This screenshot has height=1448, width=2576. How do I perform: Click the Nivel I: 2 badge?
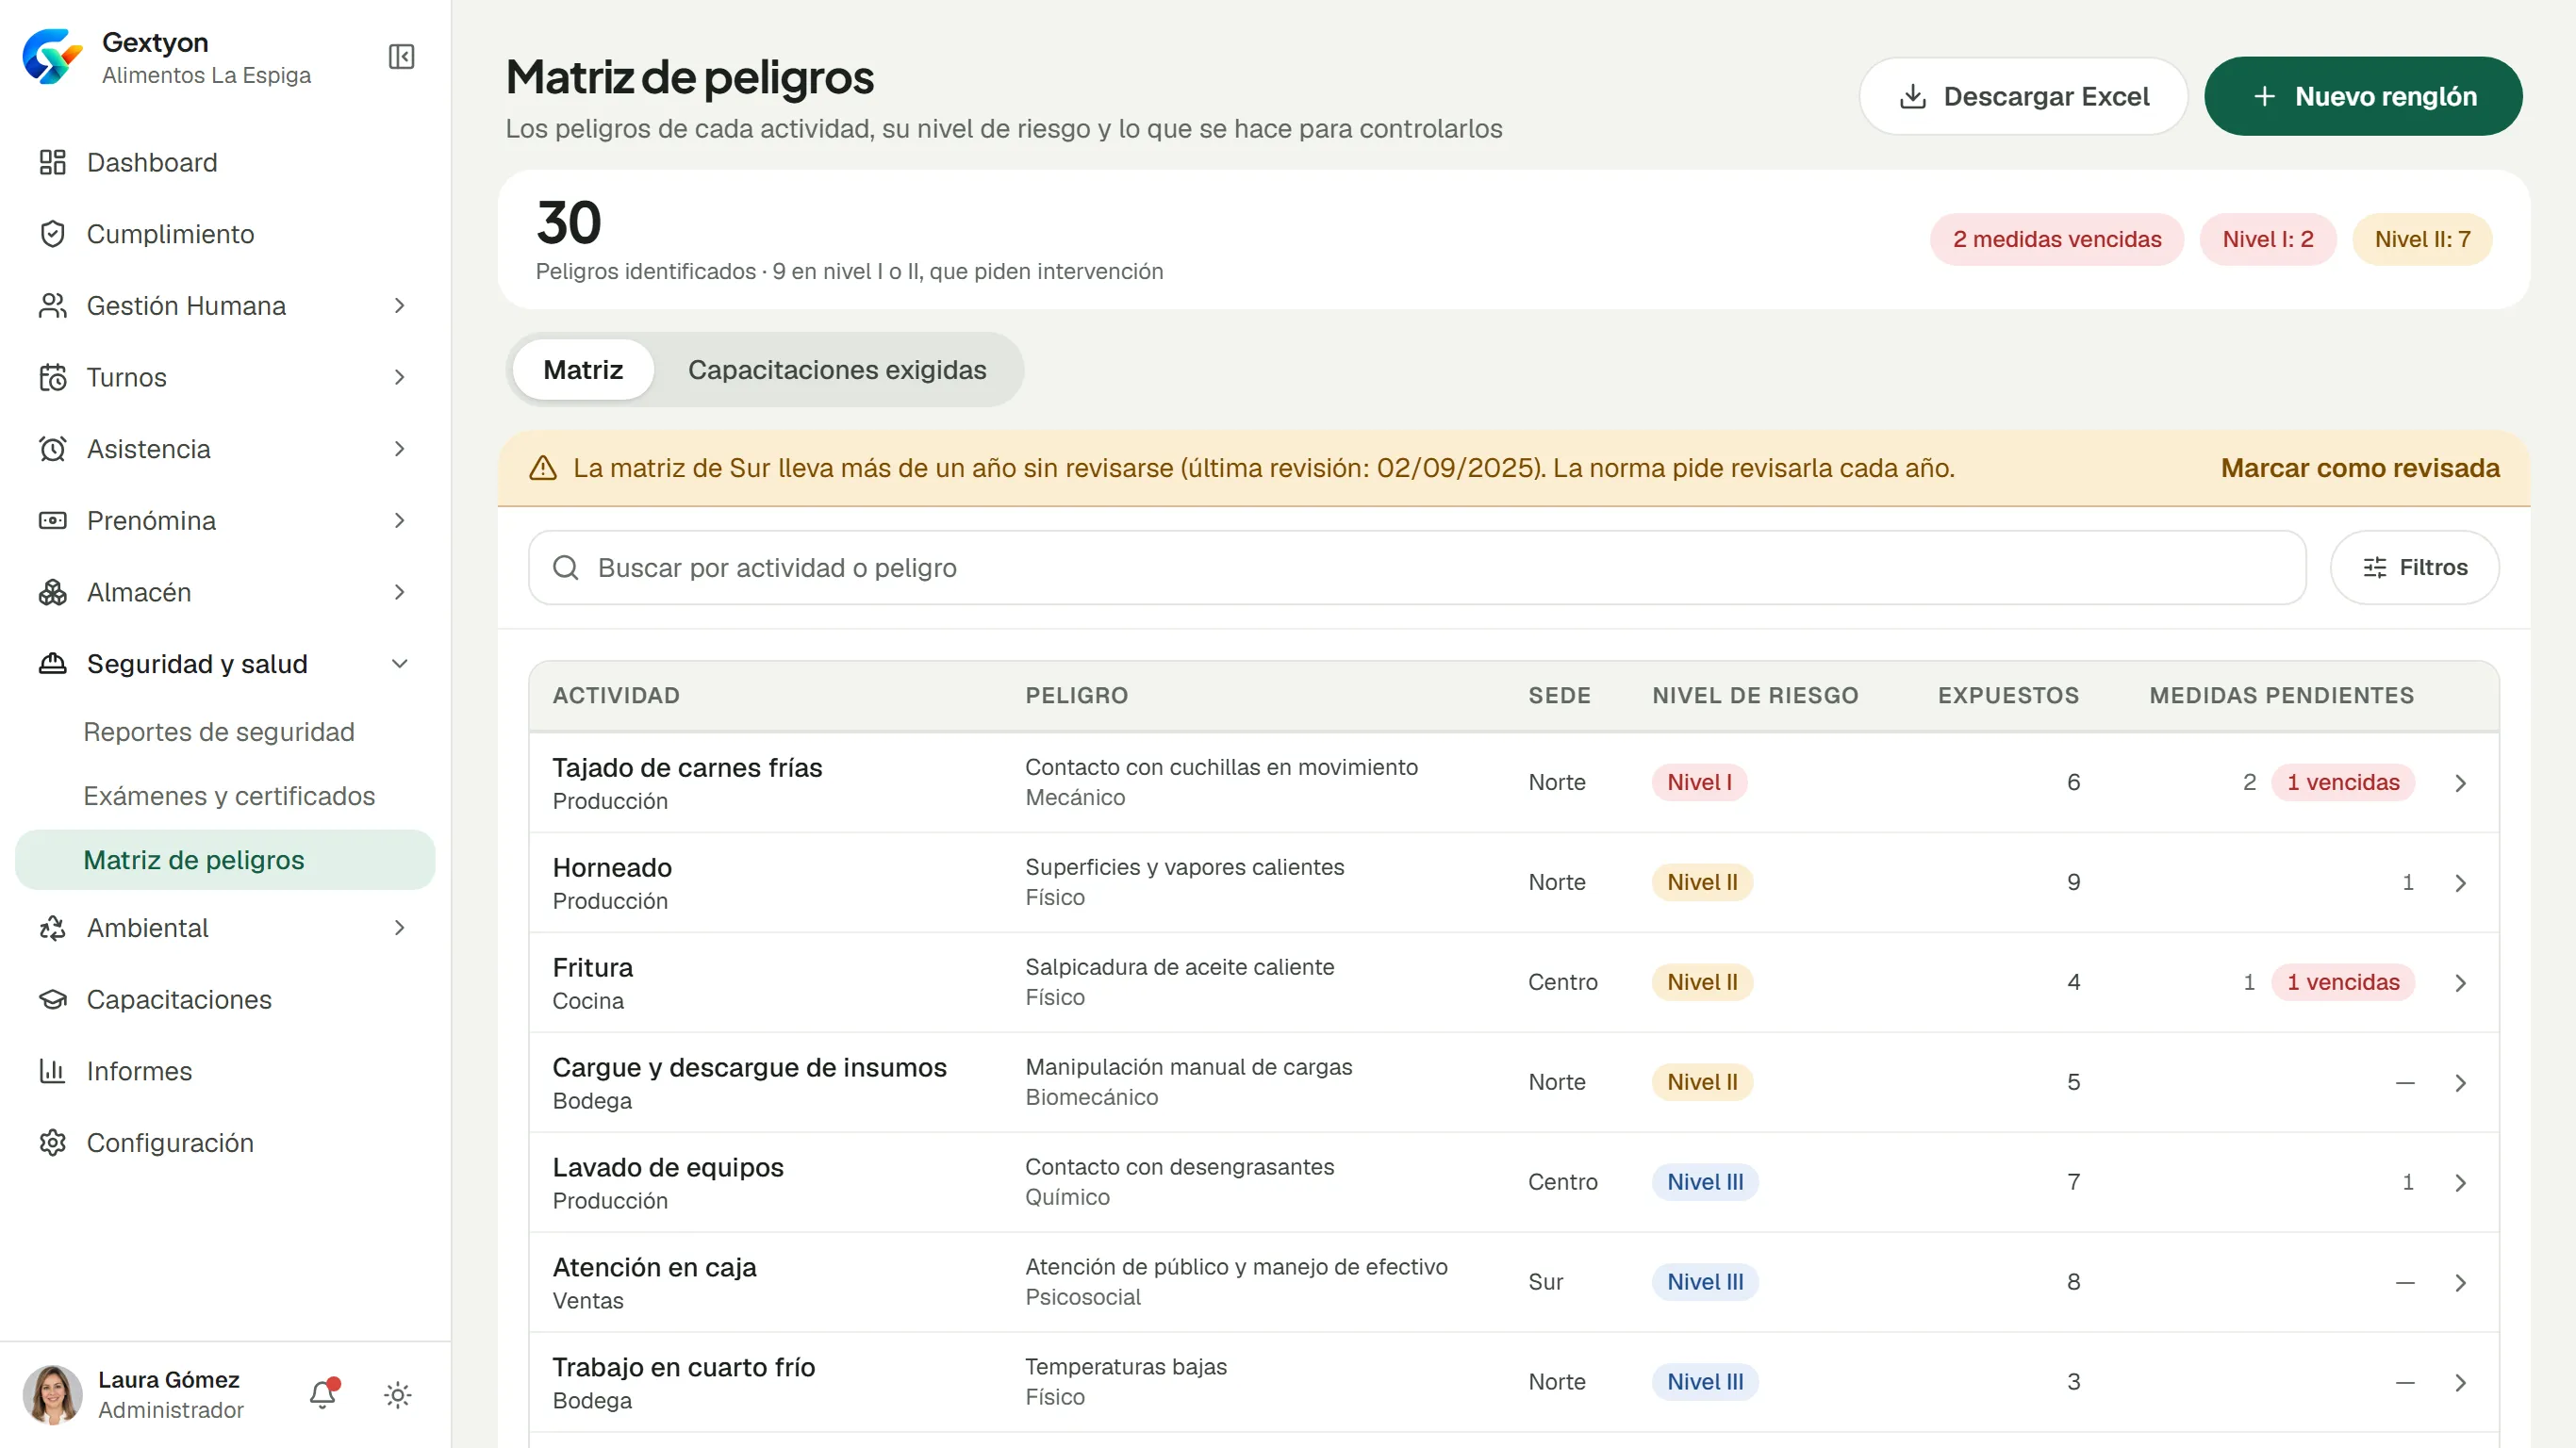2267,240
